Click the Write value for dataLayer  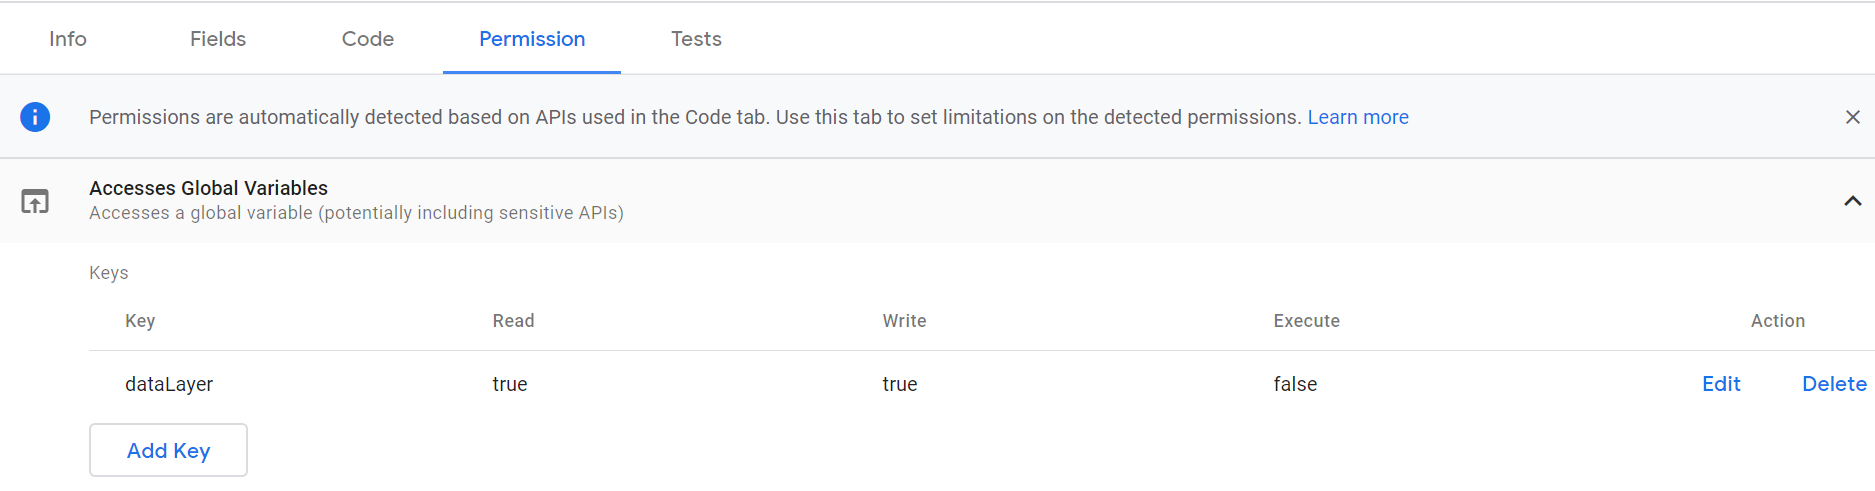click(x=900, y=384)
